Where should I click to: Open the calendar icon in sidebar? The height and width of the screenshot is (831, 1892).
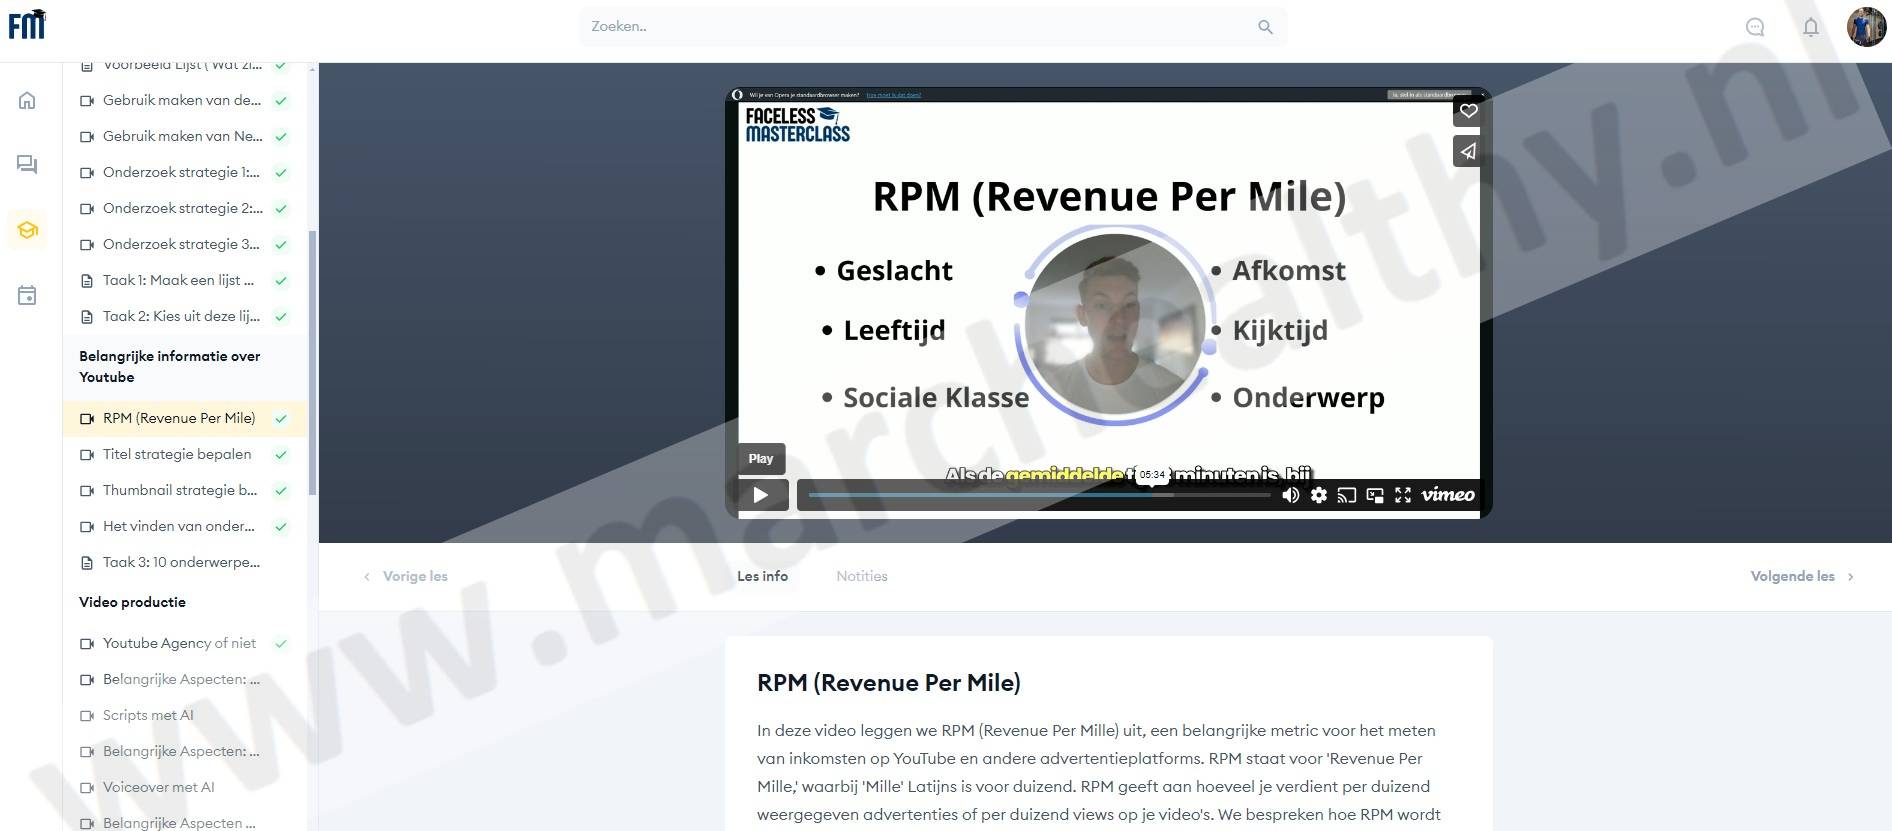[27, 295]
